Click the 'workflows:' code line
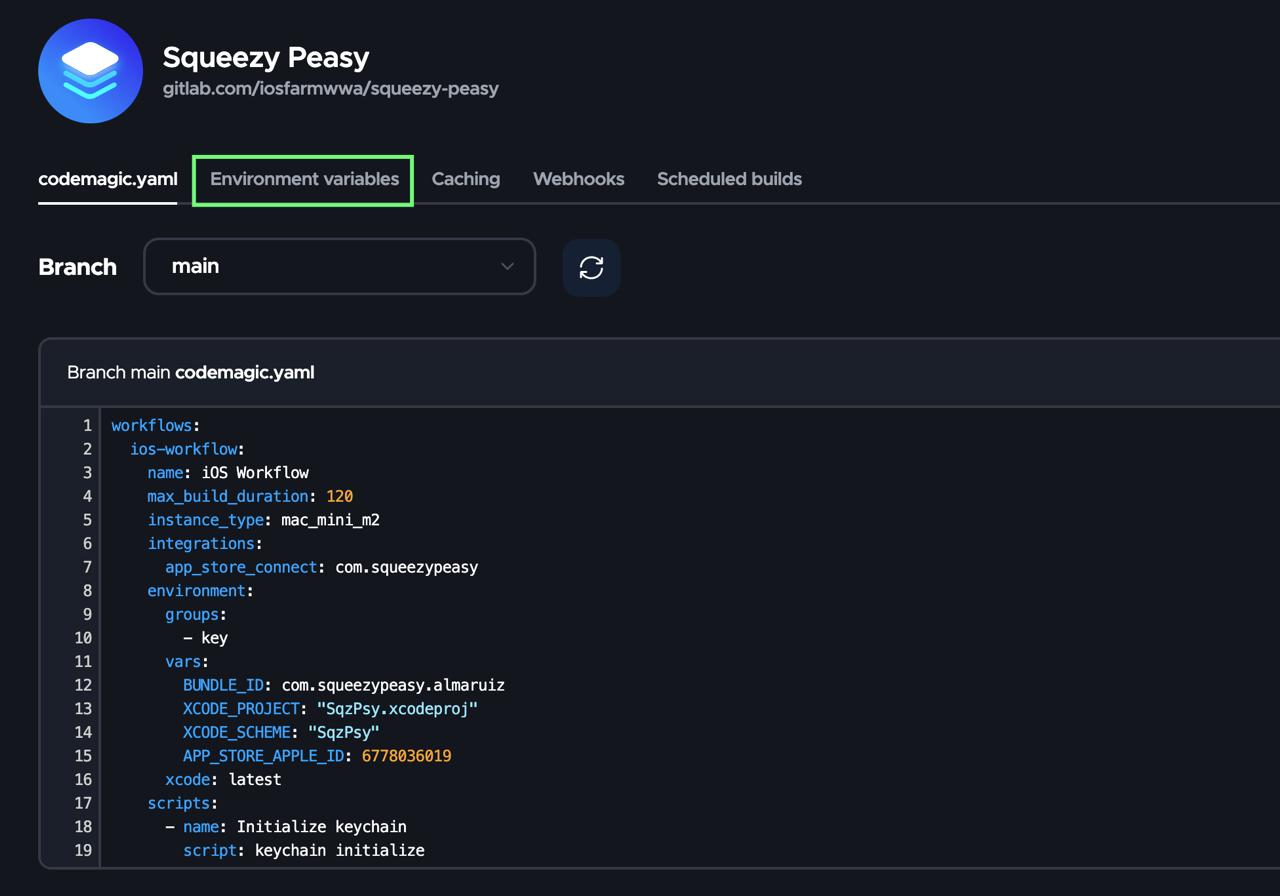This screenshot has width=1280, height=896. pos(156,425)
